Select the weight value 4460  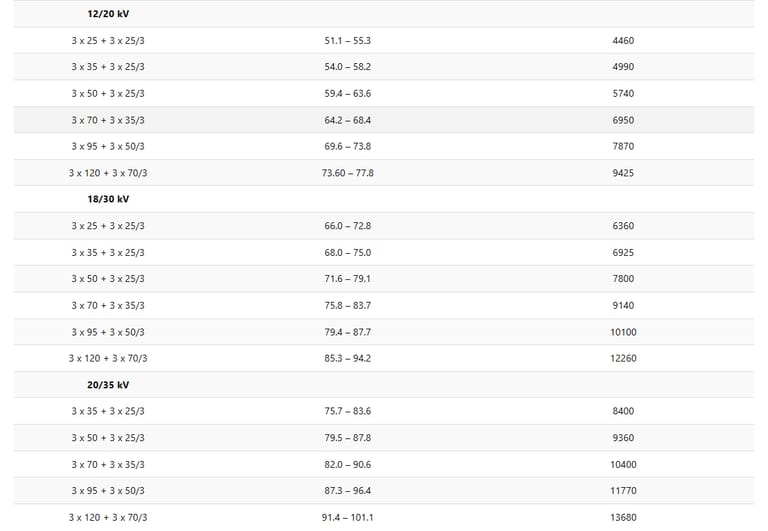623,41
